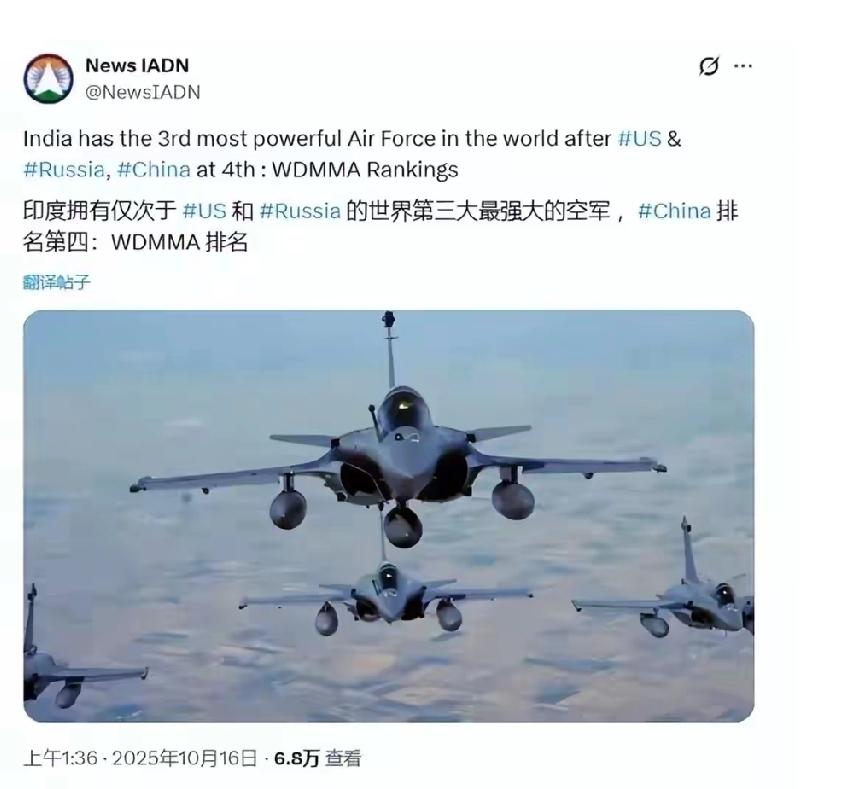847x789 pixels.
Task: Open the fighter jets photo
Action: pos(389,516)
